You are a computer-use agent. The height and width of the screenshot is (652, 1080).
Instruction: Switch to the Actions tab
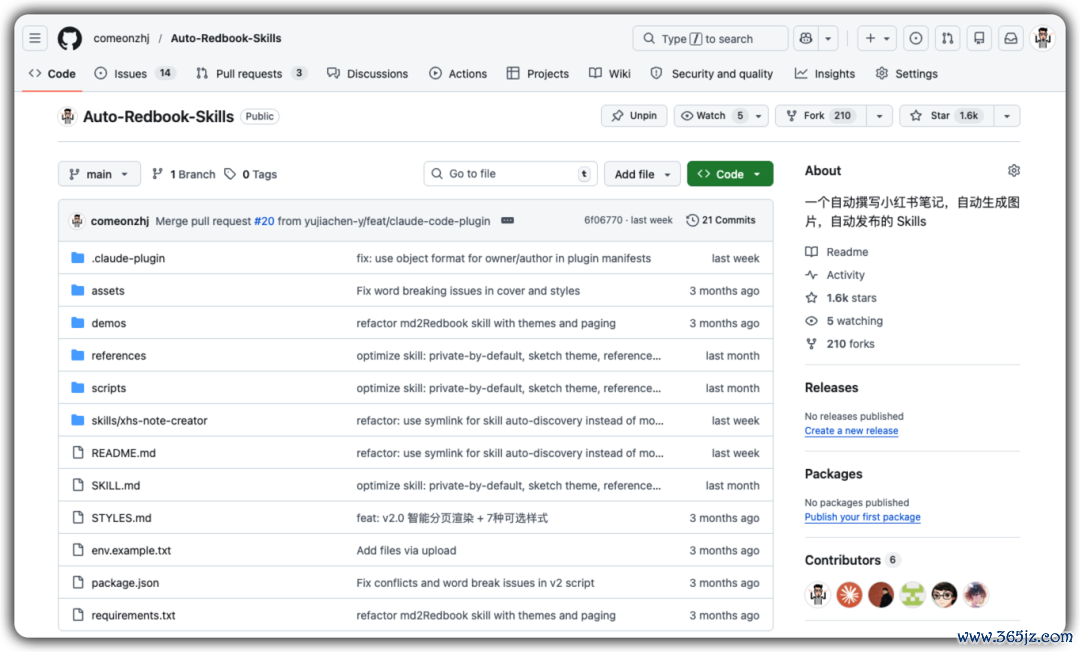tap(458, 74)
